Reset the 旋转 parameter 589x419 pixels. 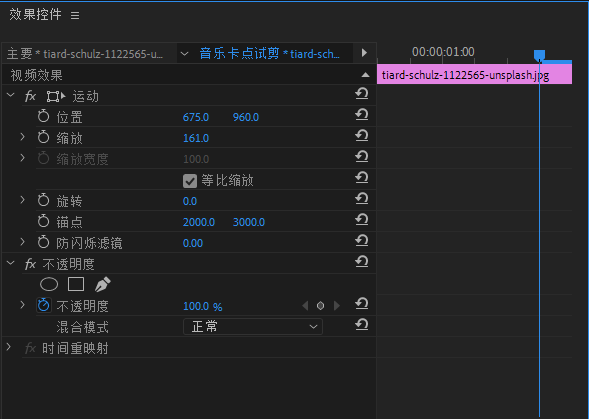pos(361,199)
